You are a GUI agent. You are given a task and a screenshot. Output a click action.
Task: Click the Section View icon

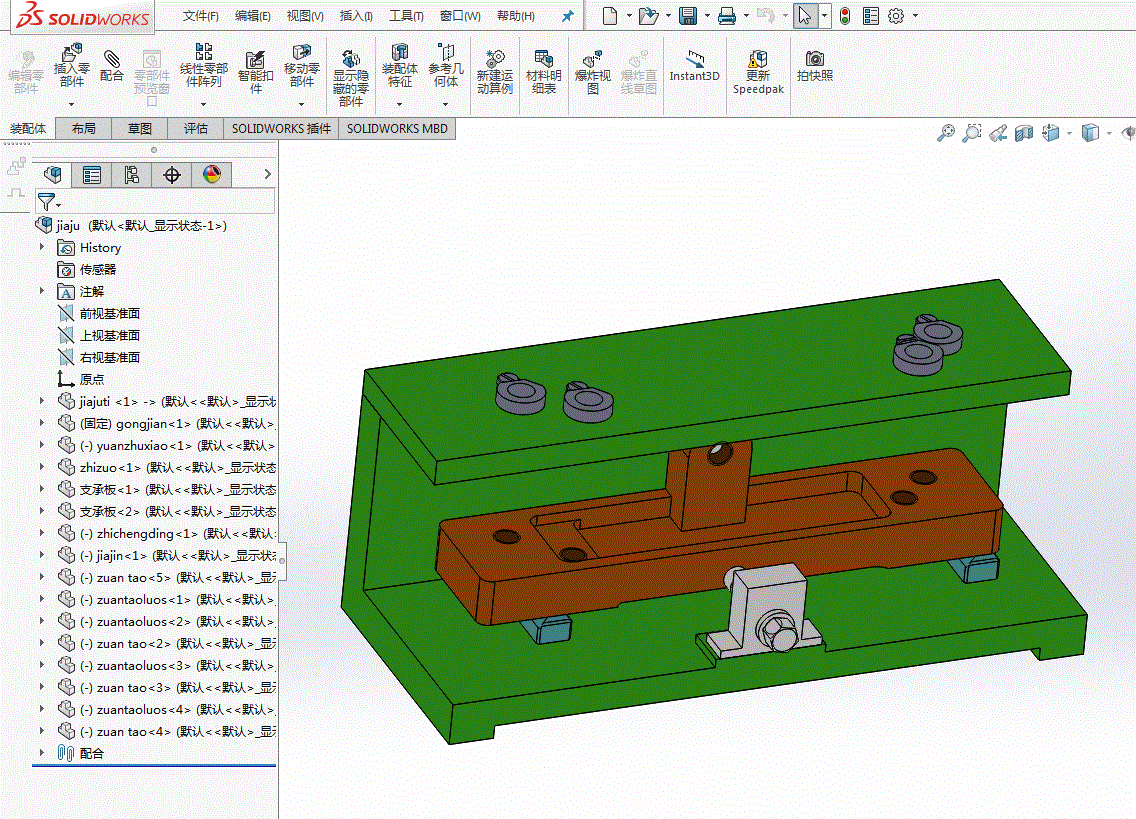1024,133
